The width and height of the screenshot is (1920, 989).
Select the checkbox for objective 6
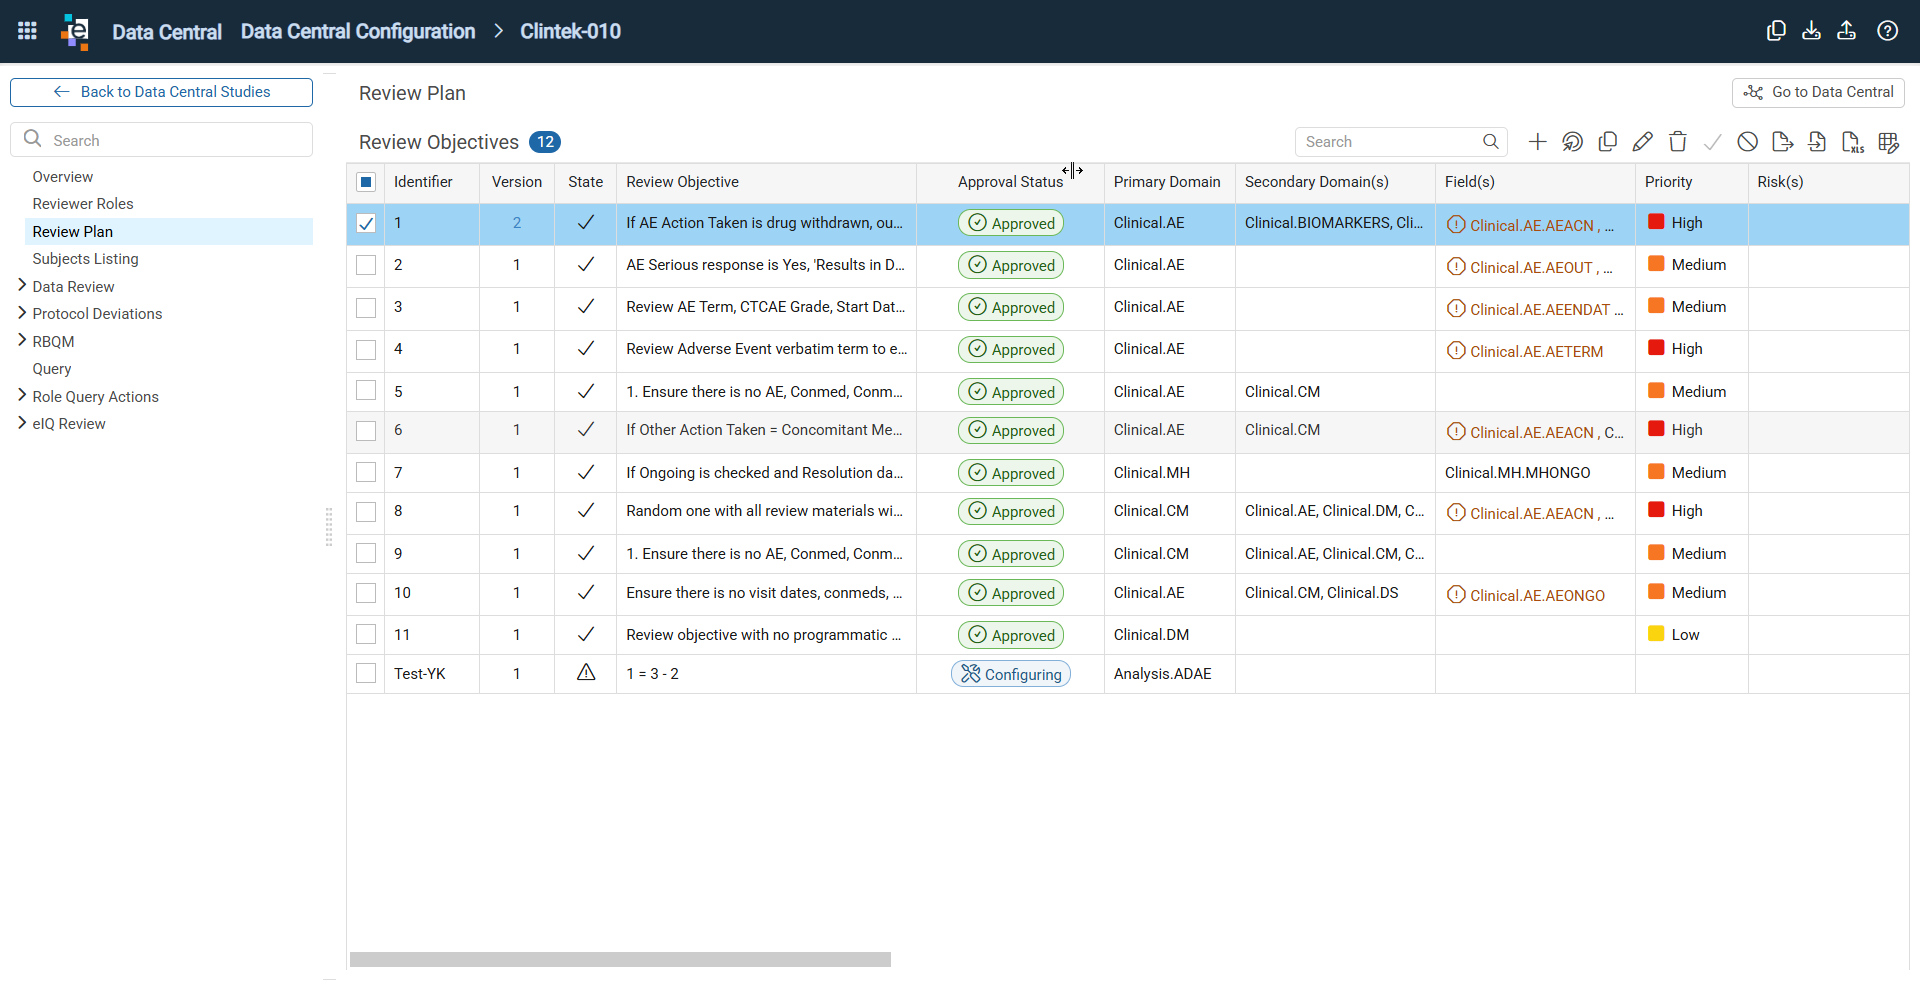point(366,430)
